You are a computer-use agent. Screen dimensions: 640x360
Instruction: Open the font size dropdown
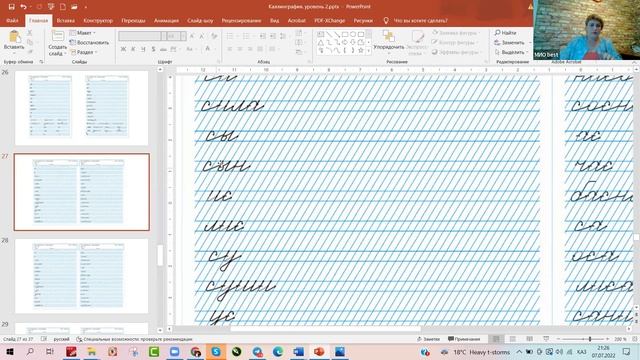(184, 36)
